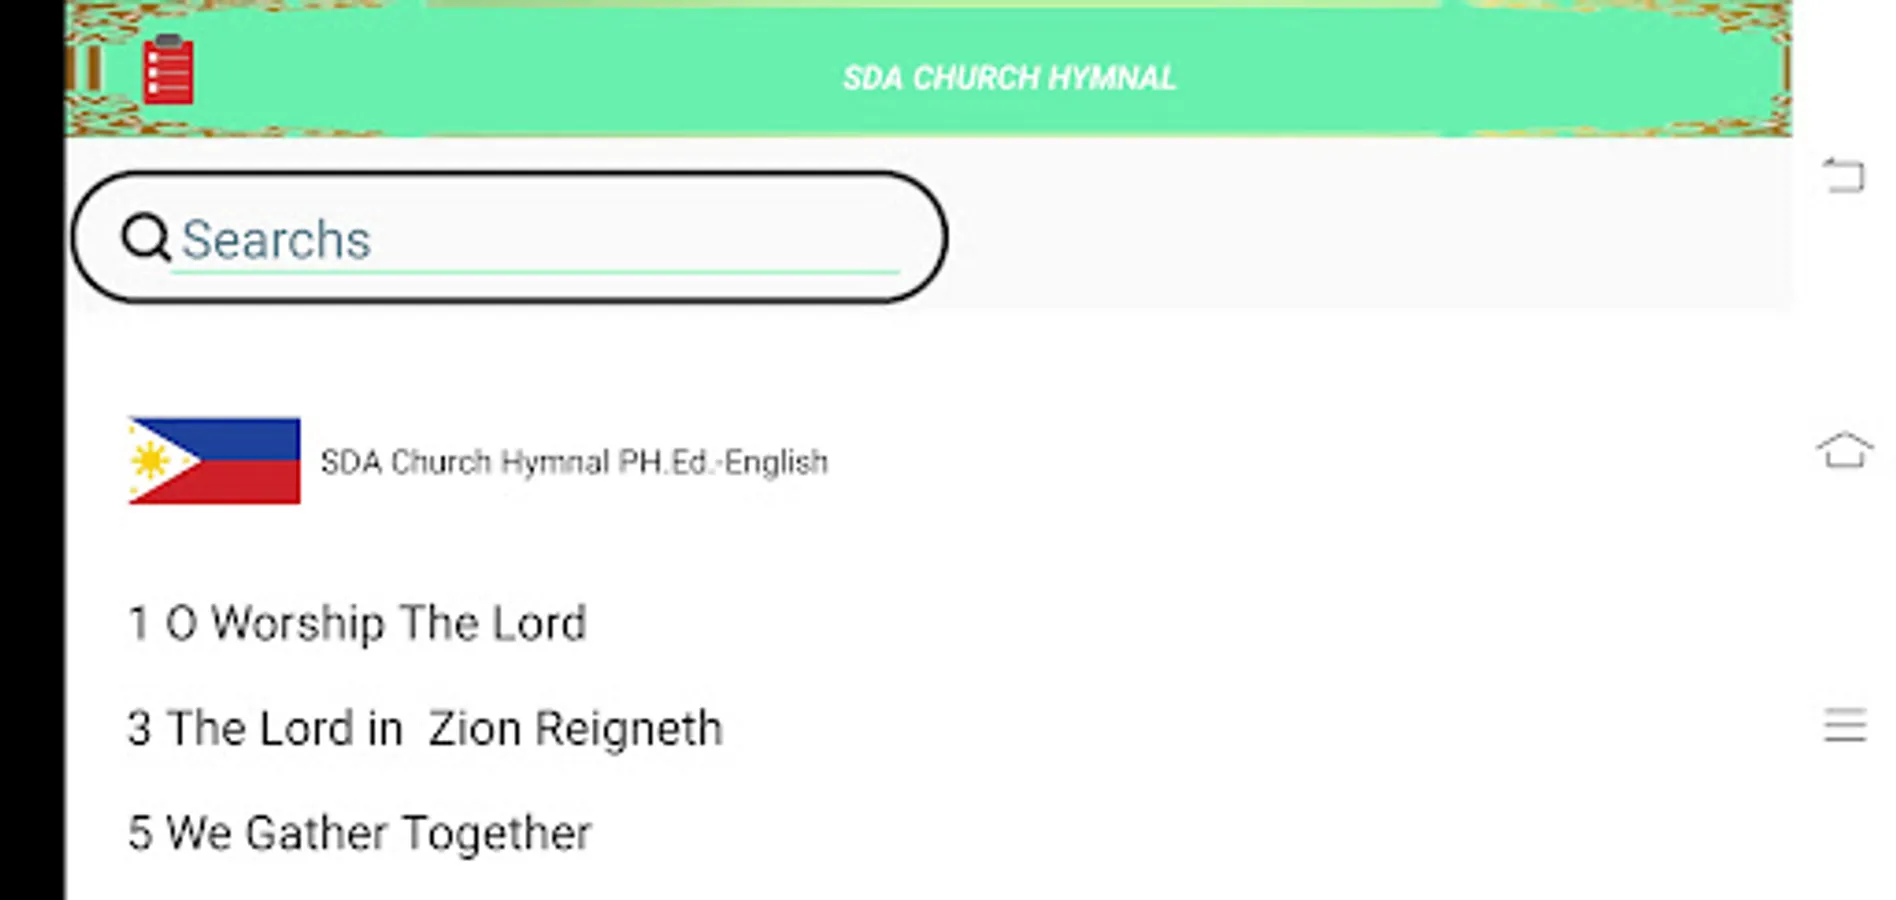Image resolution: width=1896 pixels, height=900 pixels.
Task: Click the yellow sun on the flag
Action: click(x=151, y=461)
